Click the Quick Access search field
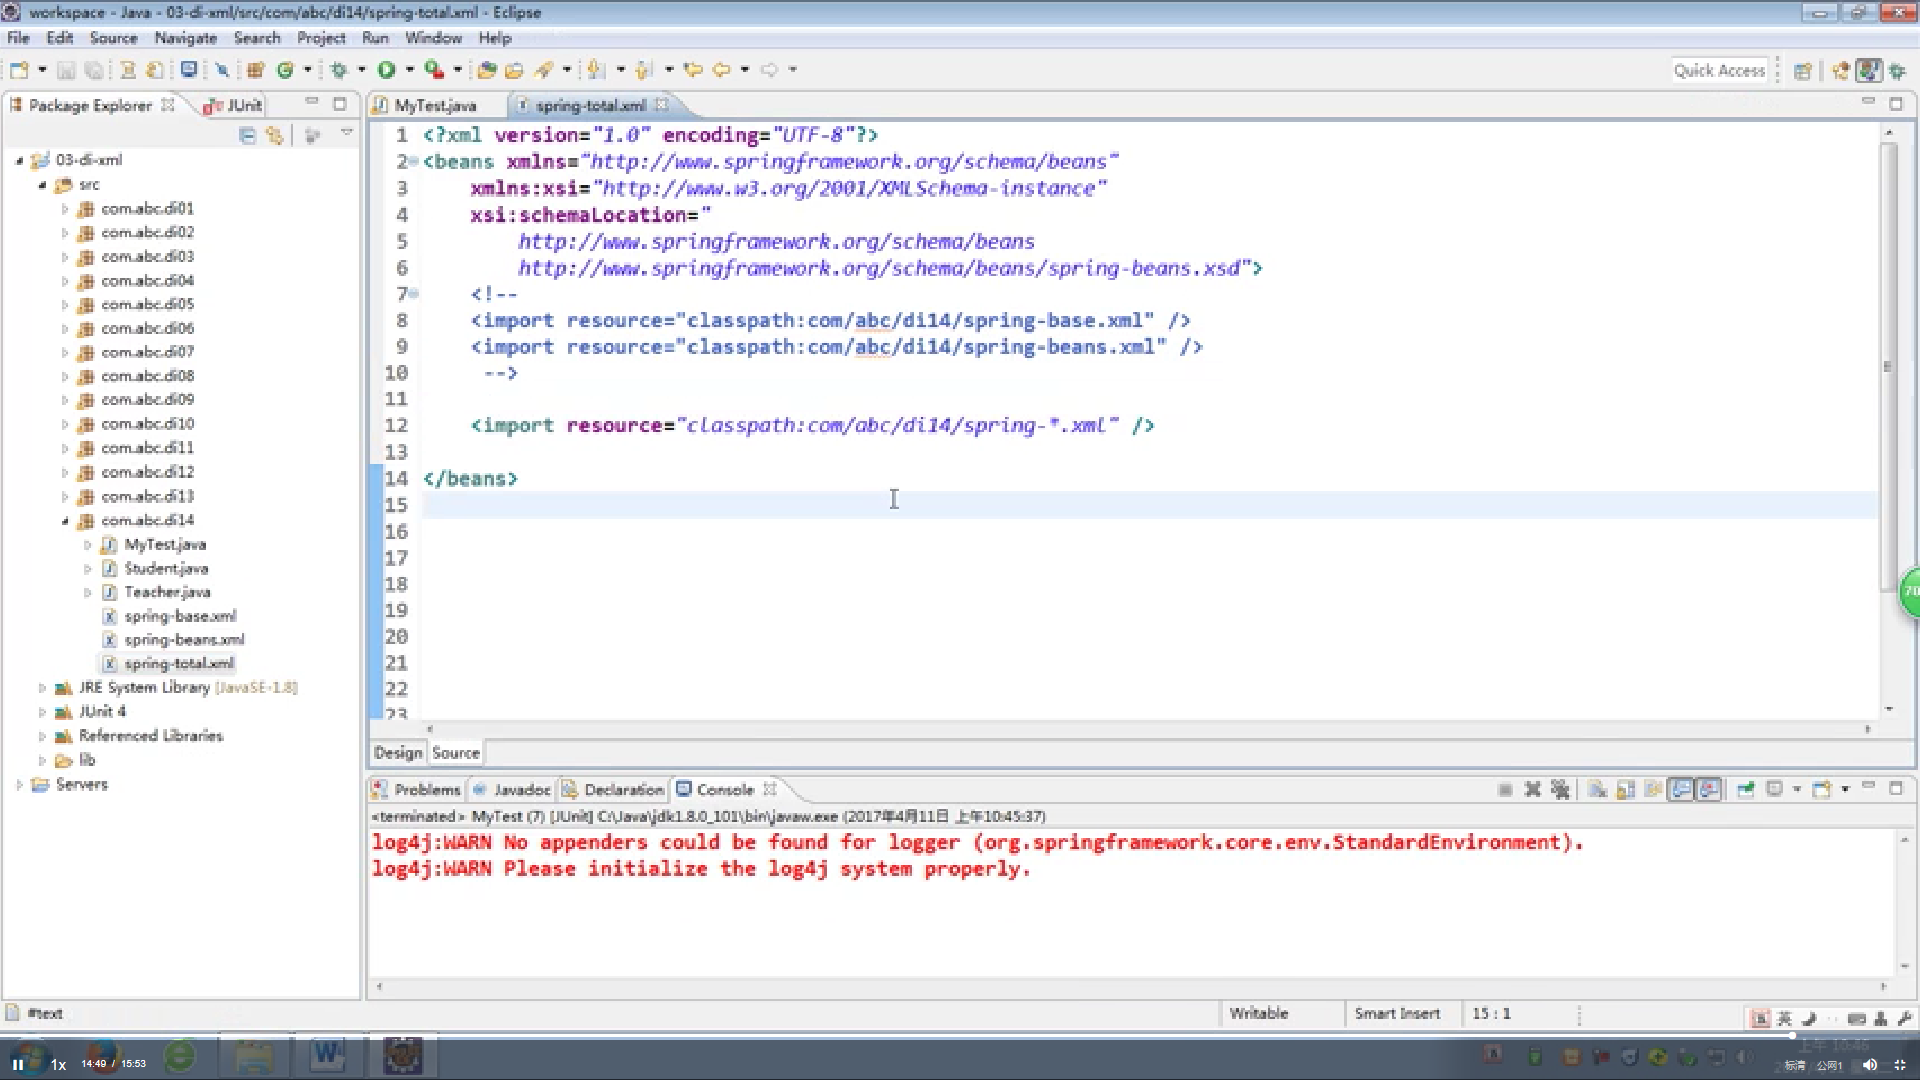This screenshot has width=1920, height=1080. tap(1719, 70)
